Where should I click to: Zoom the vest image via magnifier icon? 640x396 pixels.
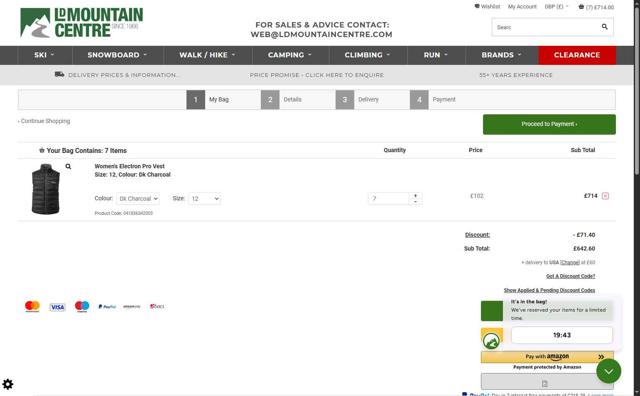click(68, 166)
